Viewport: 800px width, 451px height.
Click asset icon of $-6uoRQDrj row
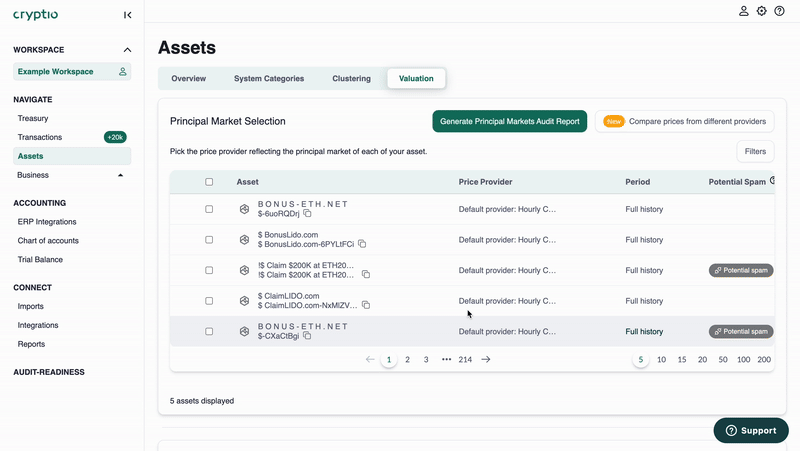pyautogui.click(x=244, y=209)
